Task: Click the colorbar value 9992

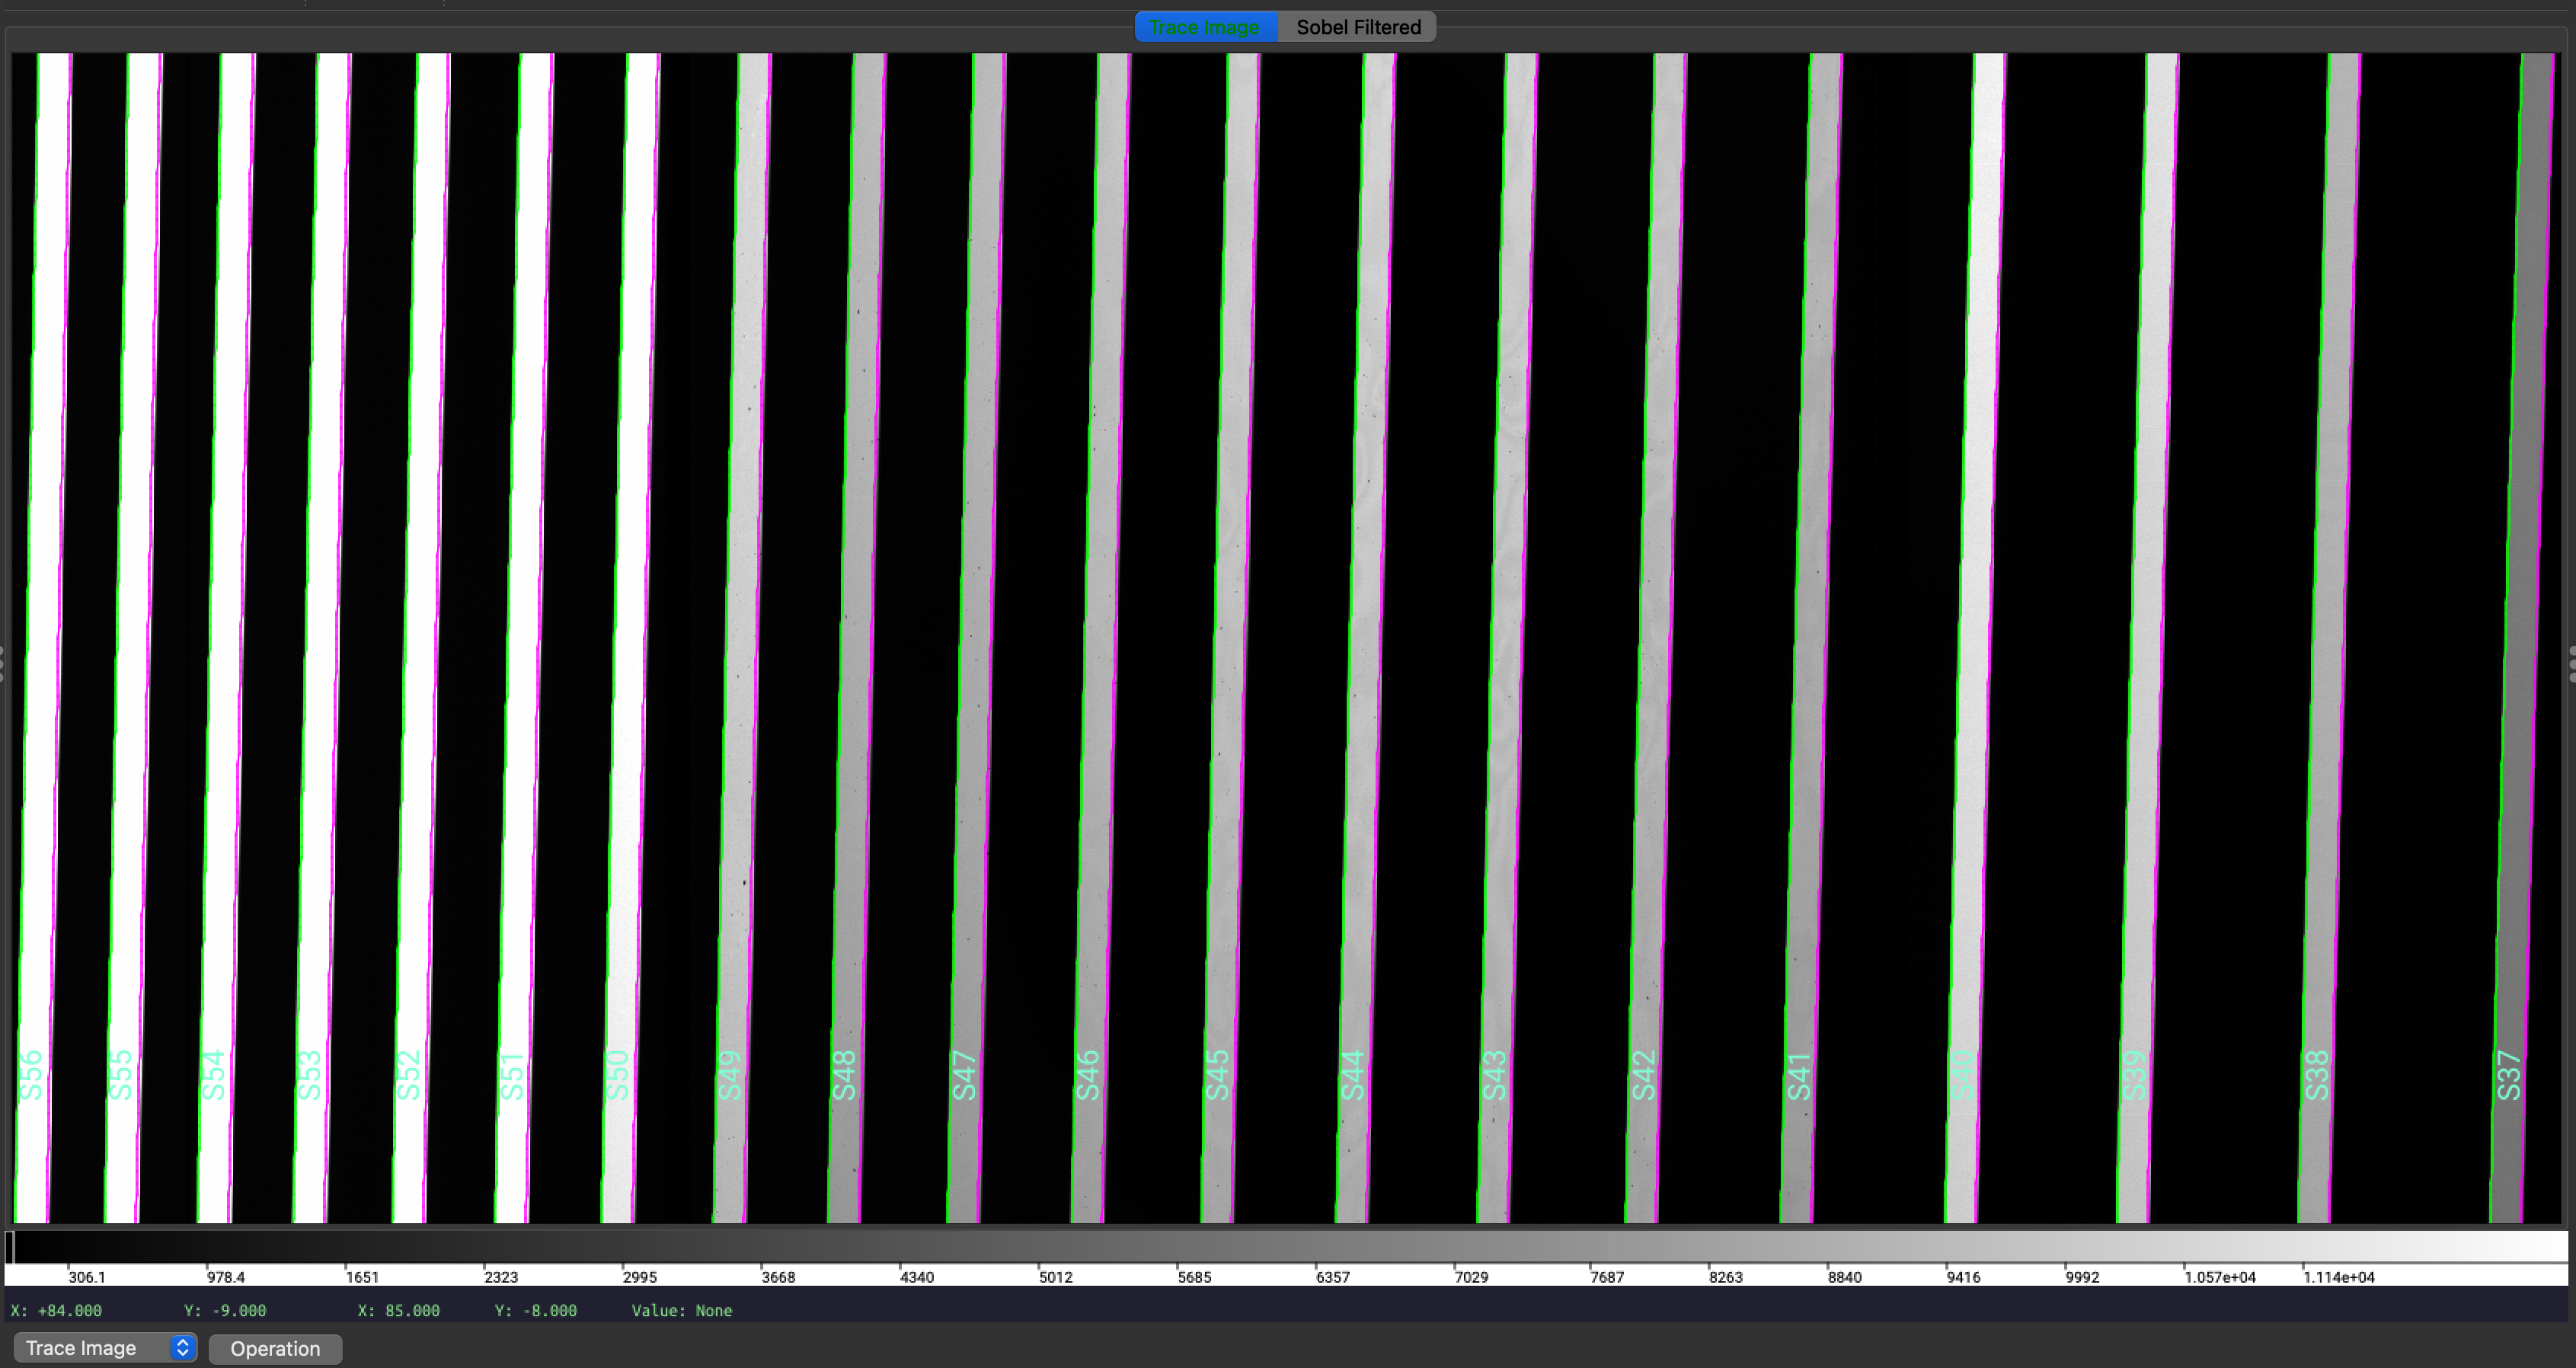Action: [2082, 1277]
